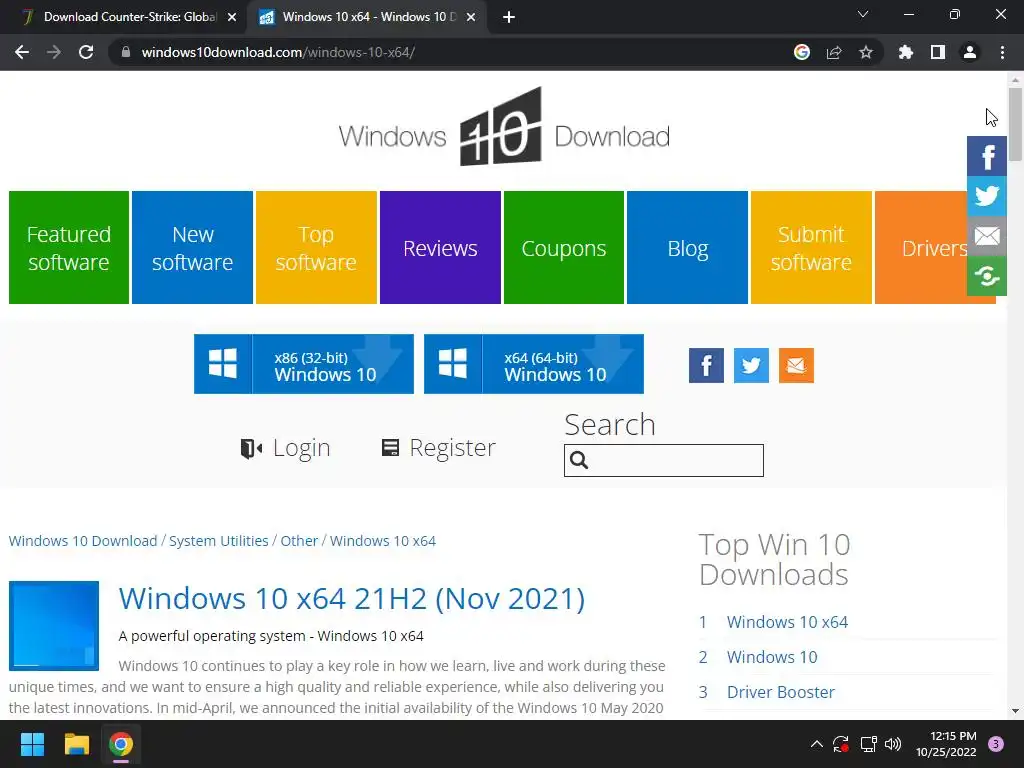Image resolution: width=1024 pixels, height=768 pixels.
Task: Click the tab search chevron in title bar
Action: coord(863,14)
